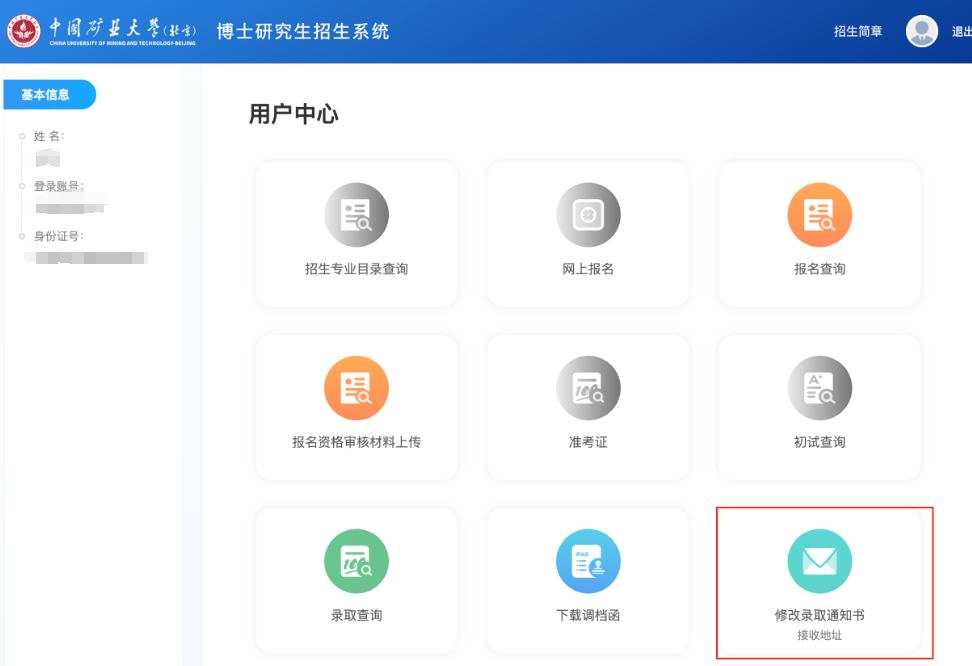Click the 姓名 field in sidebar
Viewport: 972px width, 666px height.
point(49,136)
